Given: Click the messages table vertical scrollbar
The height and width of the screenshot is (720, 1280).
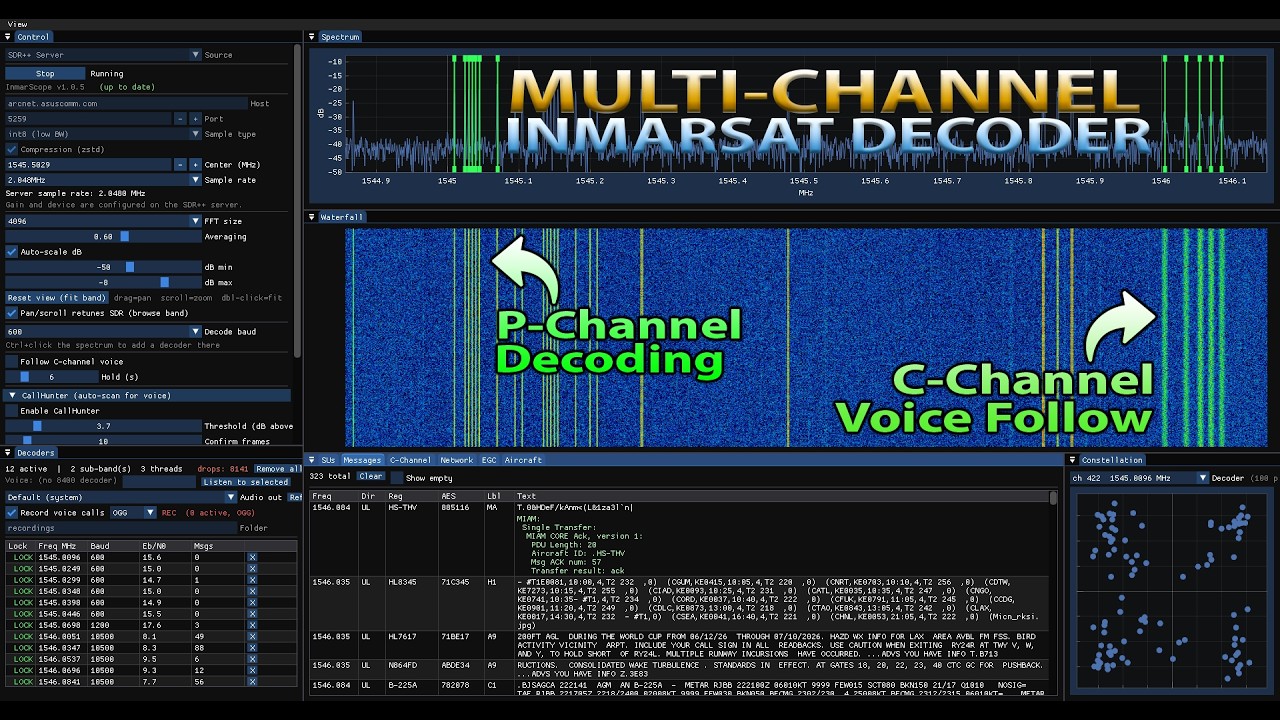Looking at the screenshot, I should [x=1052, y=592].
